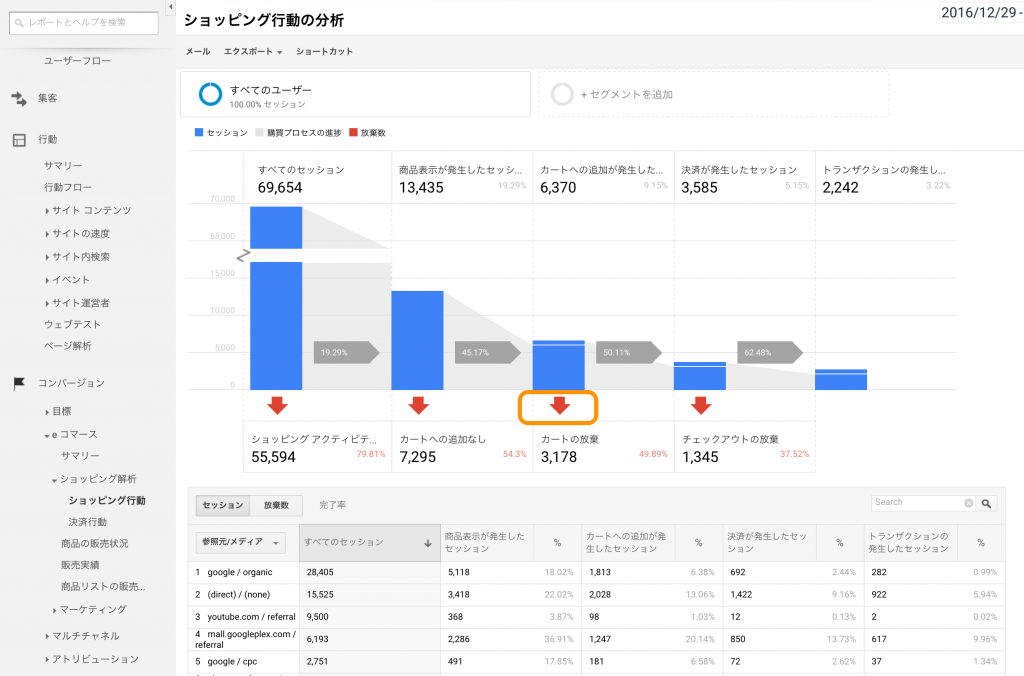Select the セッション table toggle

click(222, 506)
